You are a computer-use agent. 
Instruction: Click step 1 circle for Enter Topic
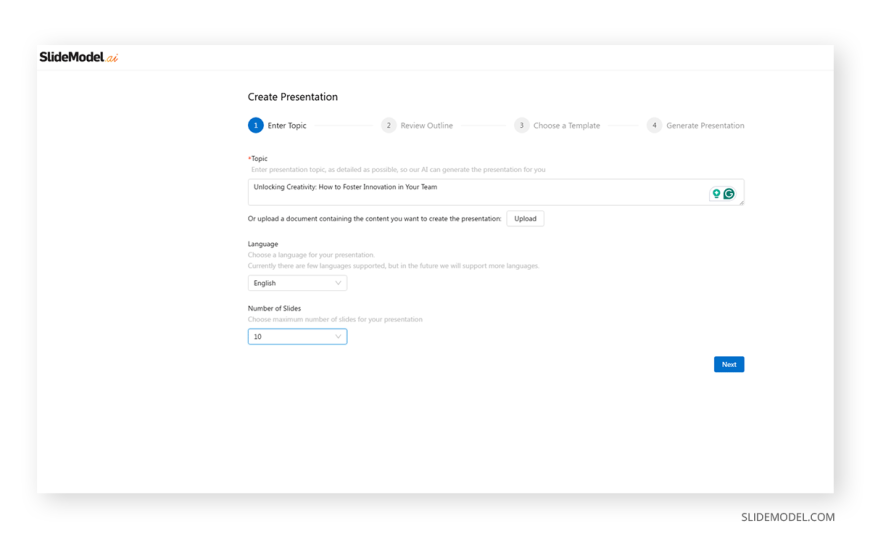coord(256,125)
